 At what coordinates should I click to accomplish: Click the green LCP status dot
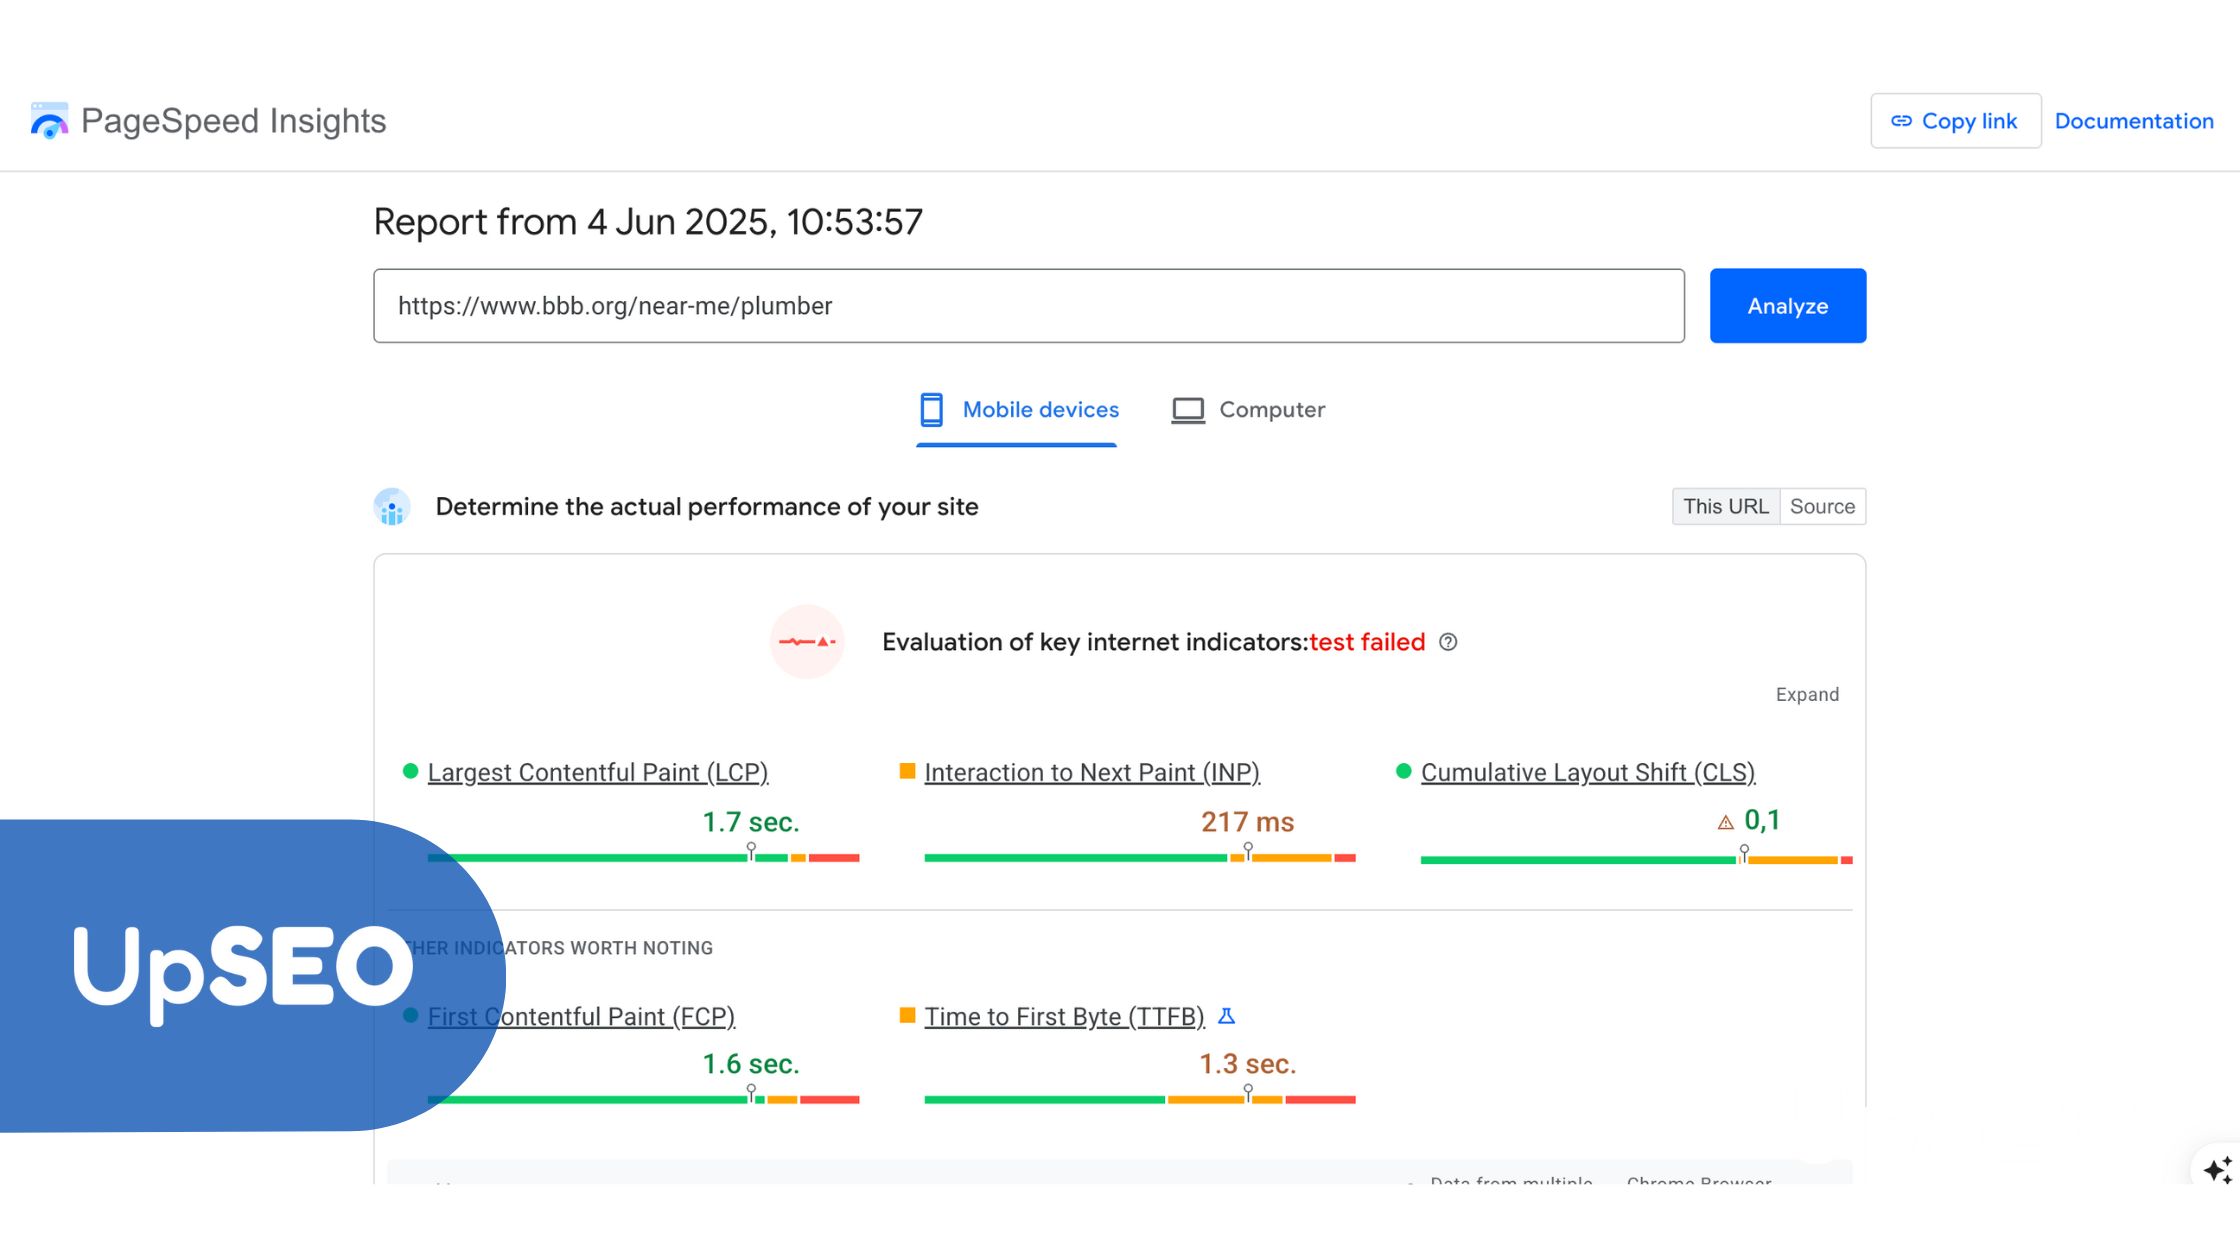coord(410,771)
